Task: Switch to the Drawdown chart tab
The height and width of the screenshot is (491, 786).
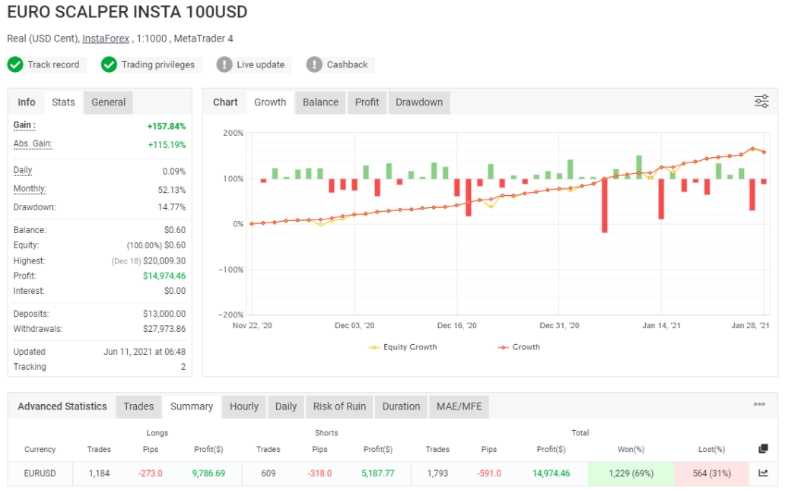Action: pyautogui.click(x=419, y=102)
